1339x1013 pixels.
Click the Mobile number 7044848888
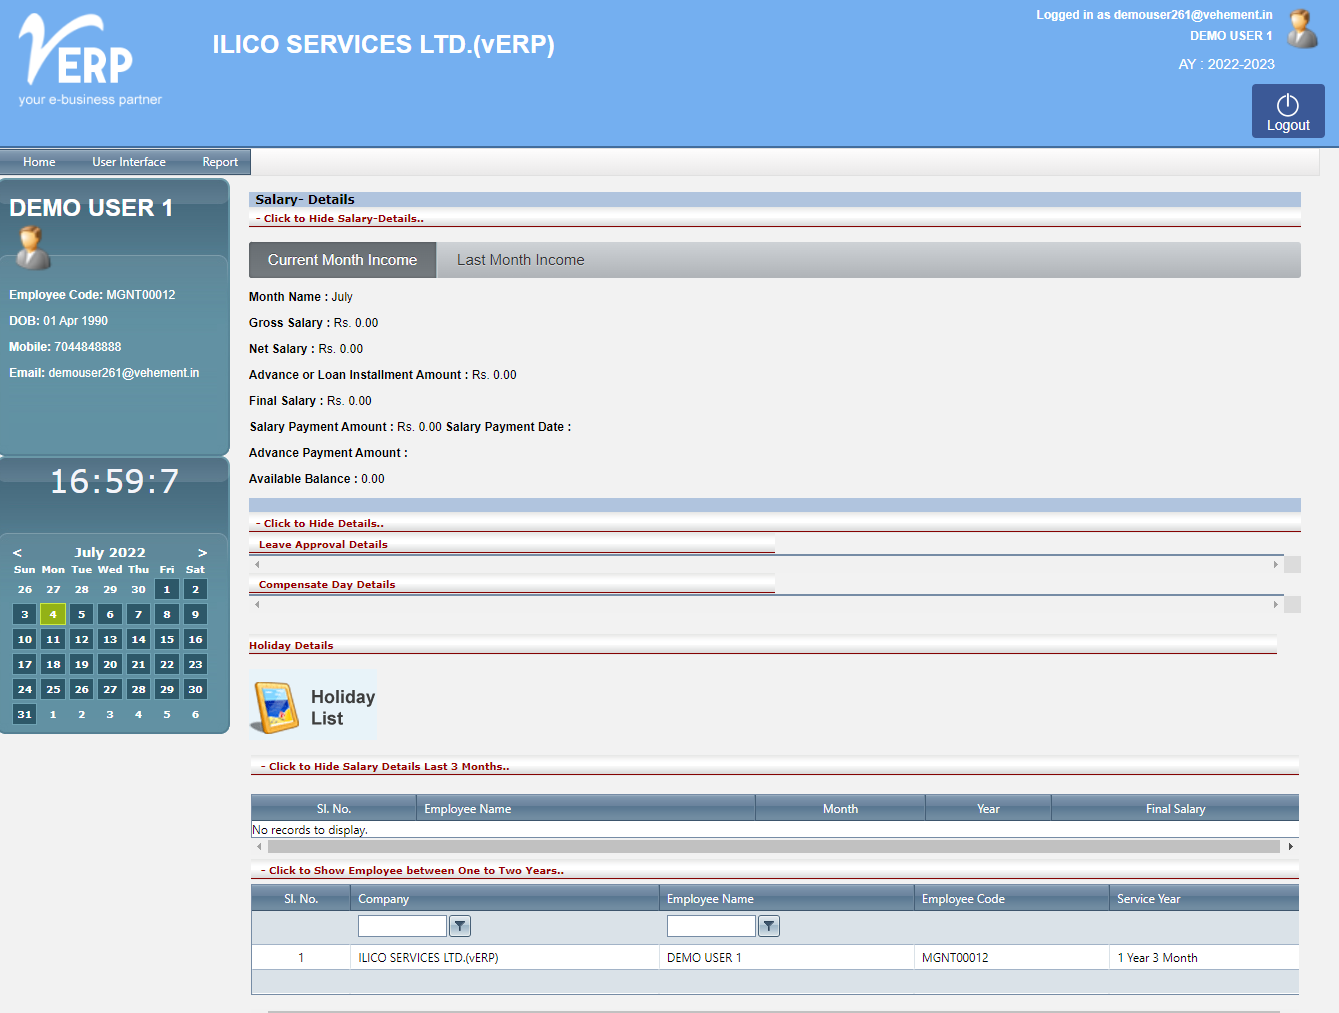[88, 347]
